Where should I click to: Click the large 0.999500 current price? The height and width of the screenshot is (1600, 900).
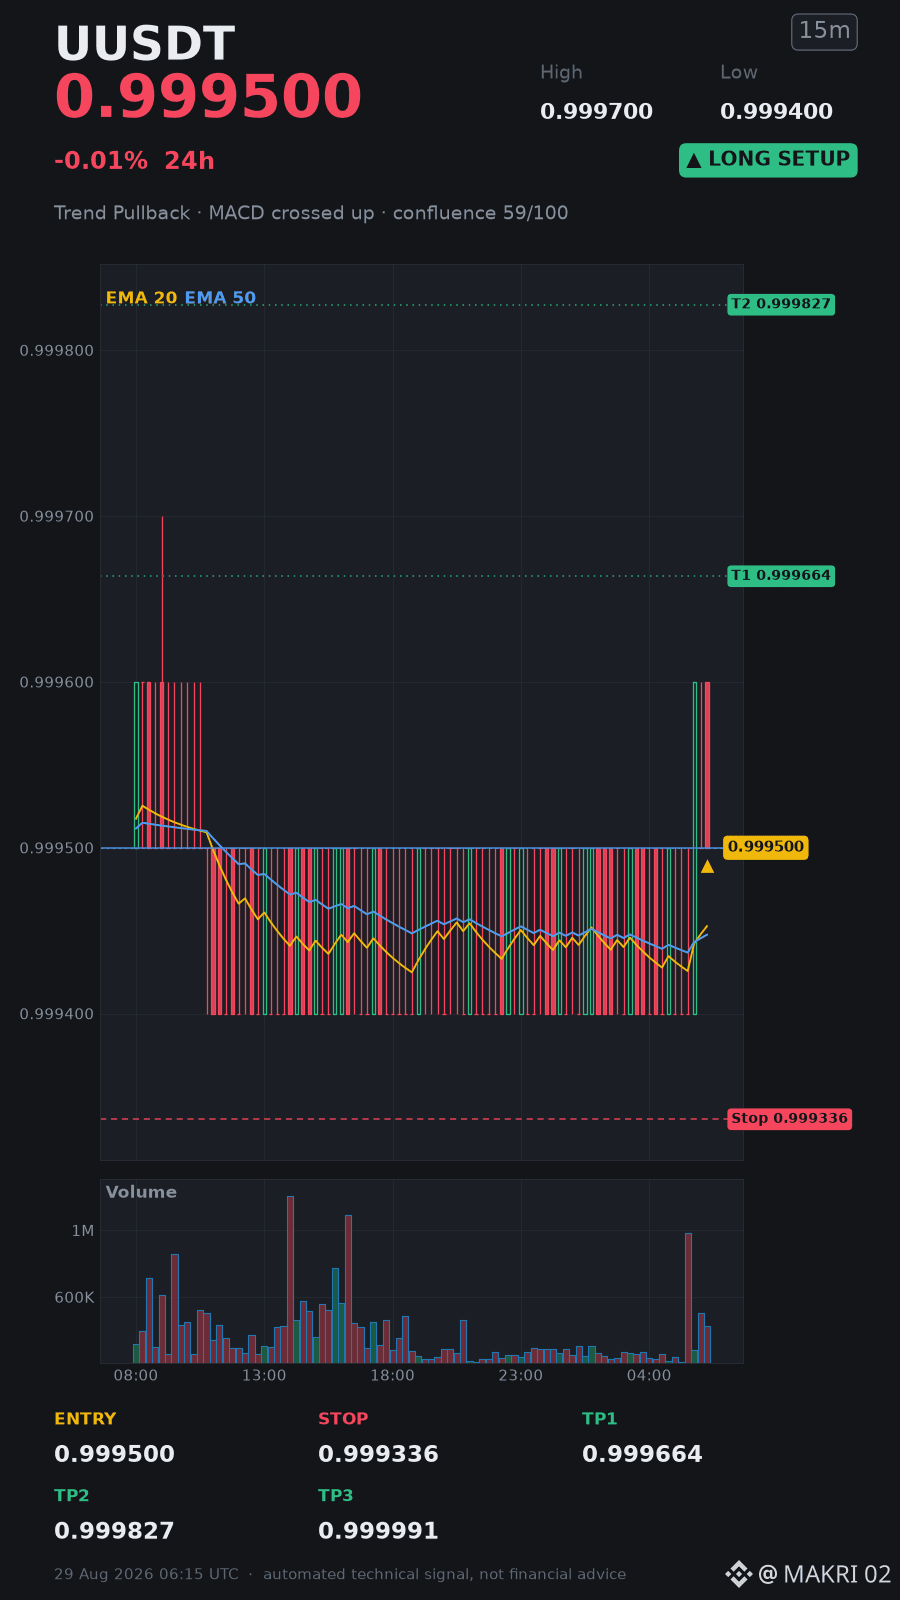click(x=208, y=98)
